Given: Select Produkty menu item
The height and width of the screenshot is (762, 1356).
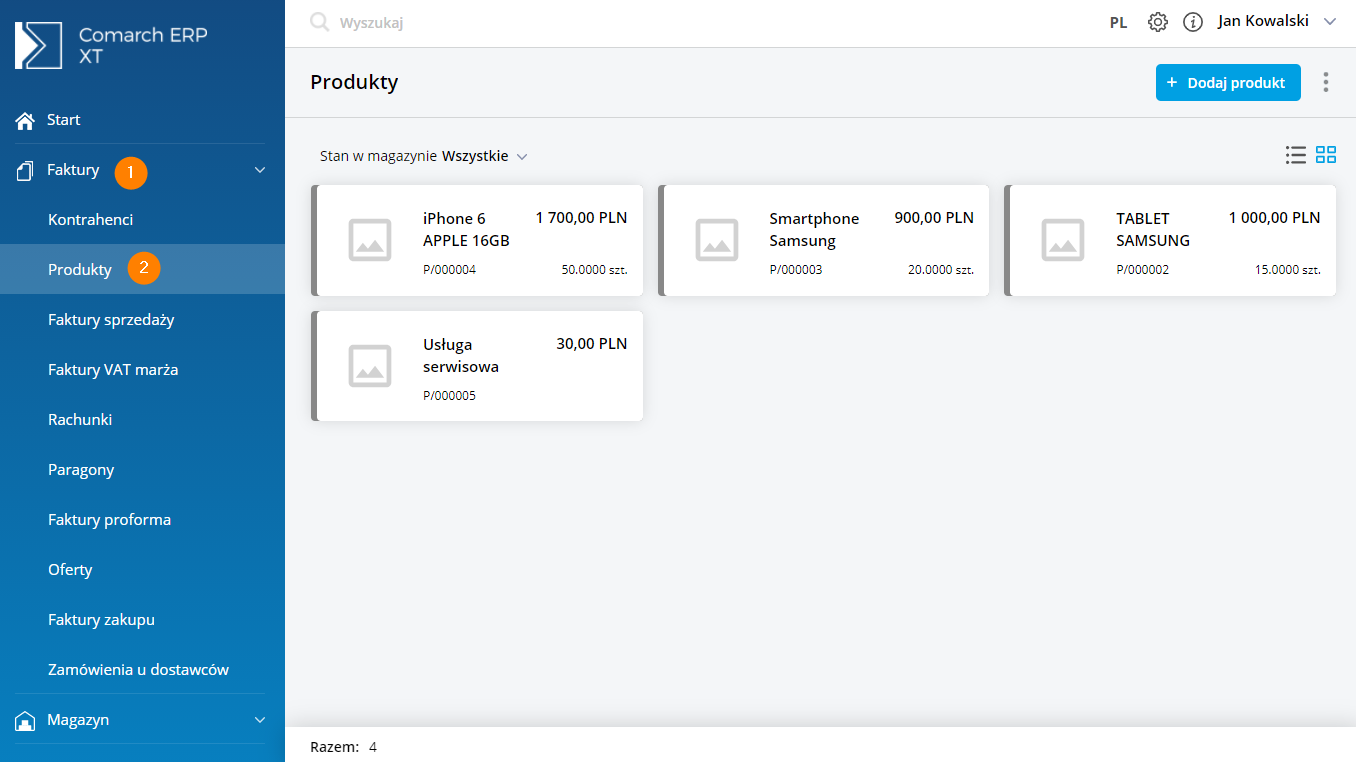Looking at the screenshot, I should tap(142, 270).
